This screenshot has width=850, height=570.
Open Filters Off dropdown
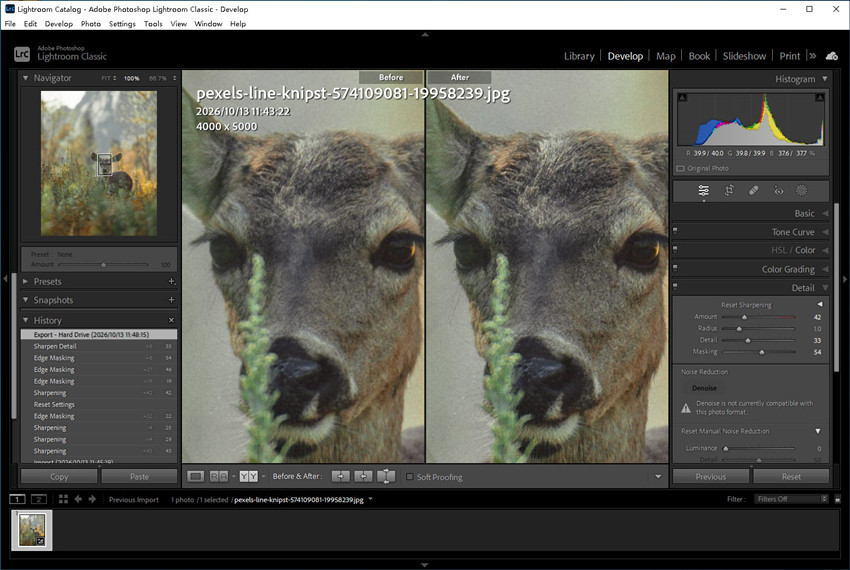coord(791,499)
